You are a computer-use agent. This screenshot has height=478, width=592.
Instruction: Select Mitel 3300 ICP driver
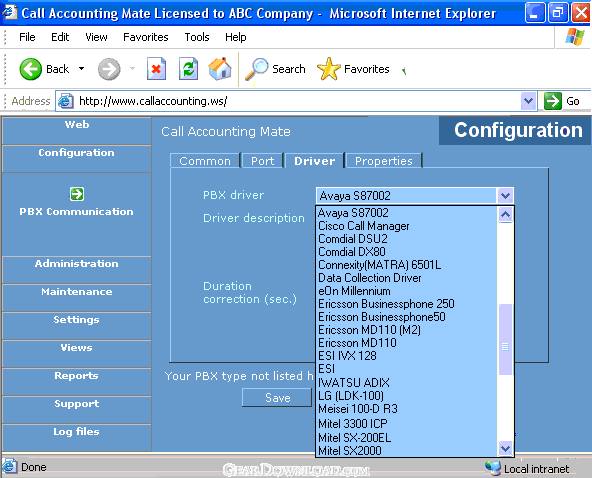(407, 423)
